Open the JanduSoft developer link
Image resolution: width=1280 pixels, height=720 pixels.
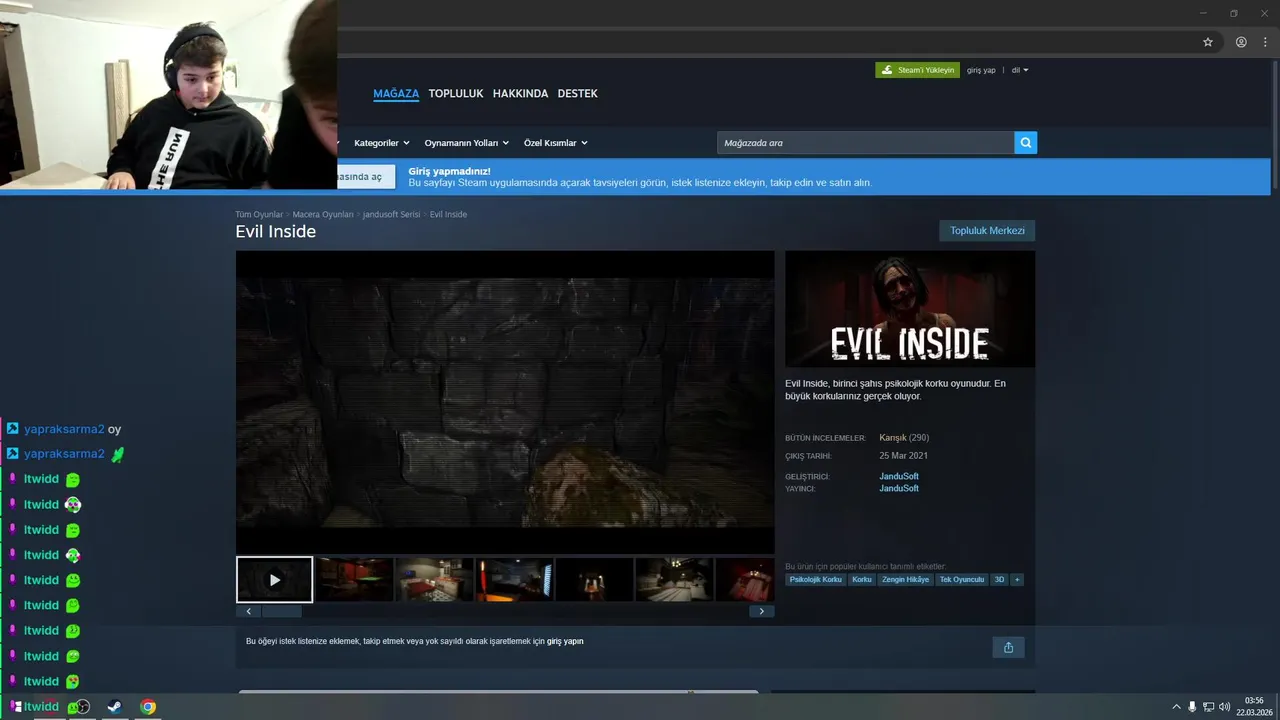point(899,476)
